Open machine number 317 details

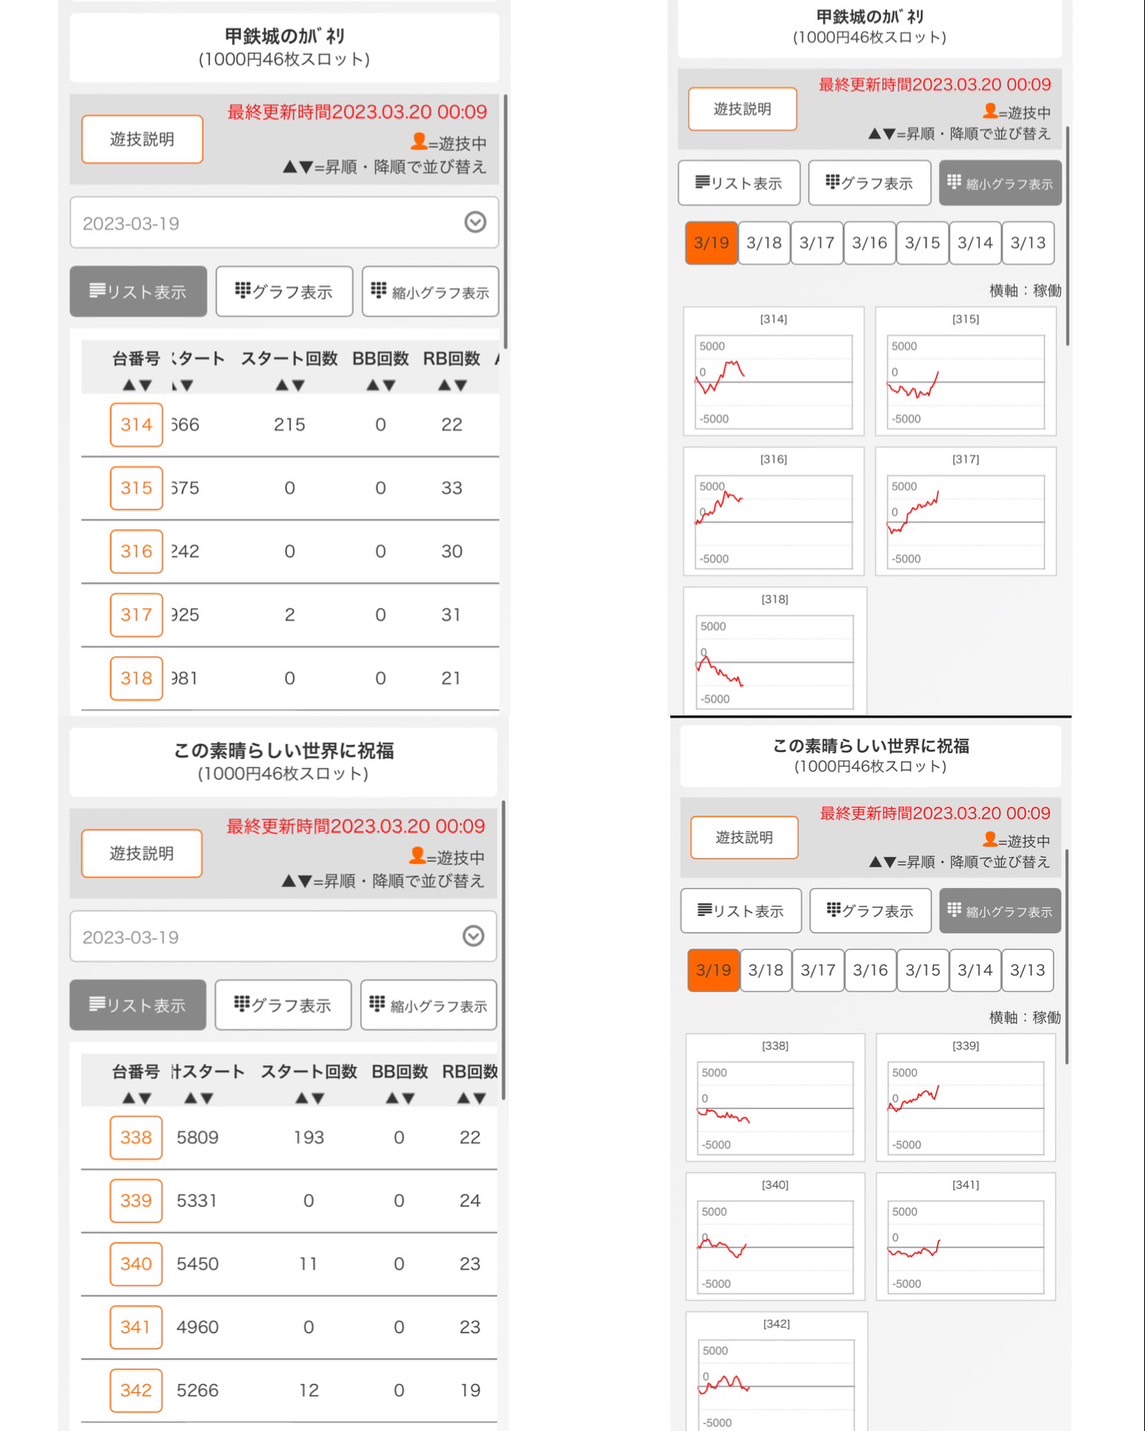tap(136, 615)
